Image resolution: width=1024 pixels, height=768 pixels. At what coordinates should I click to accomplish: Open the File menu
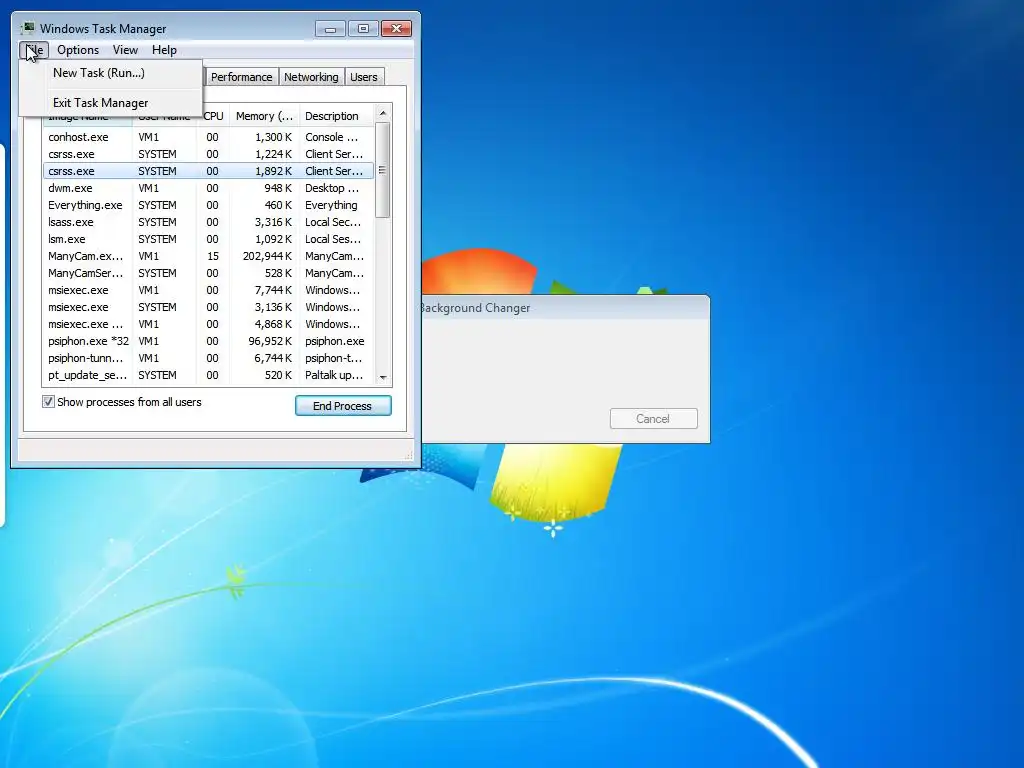33,50
